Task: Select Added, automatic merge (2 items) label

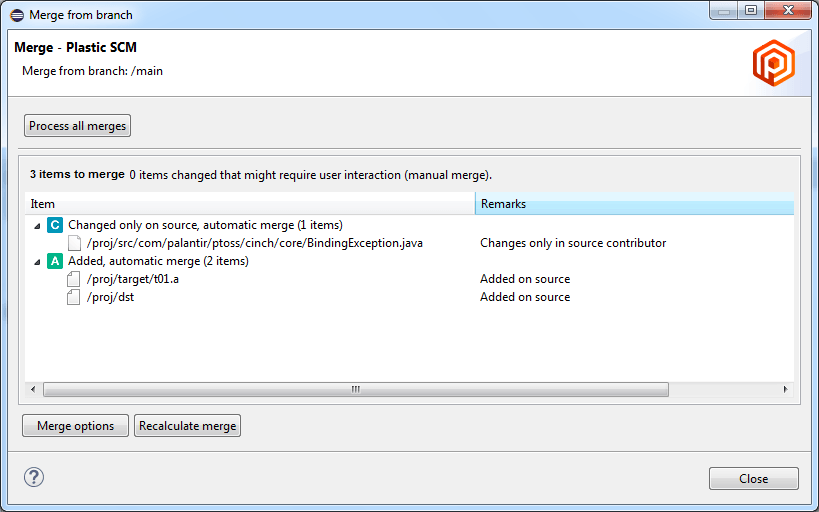Action: coord(158,261)
